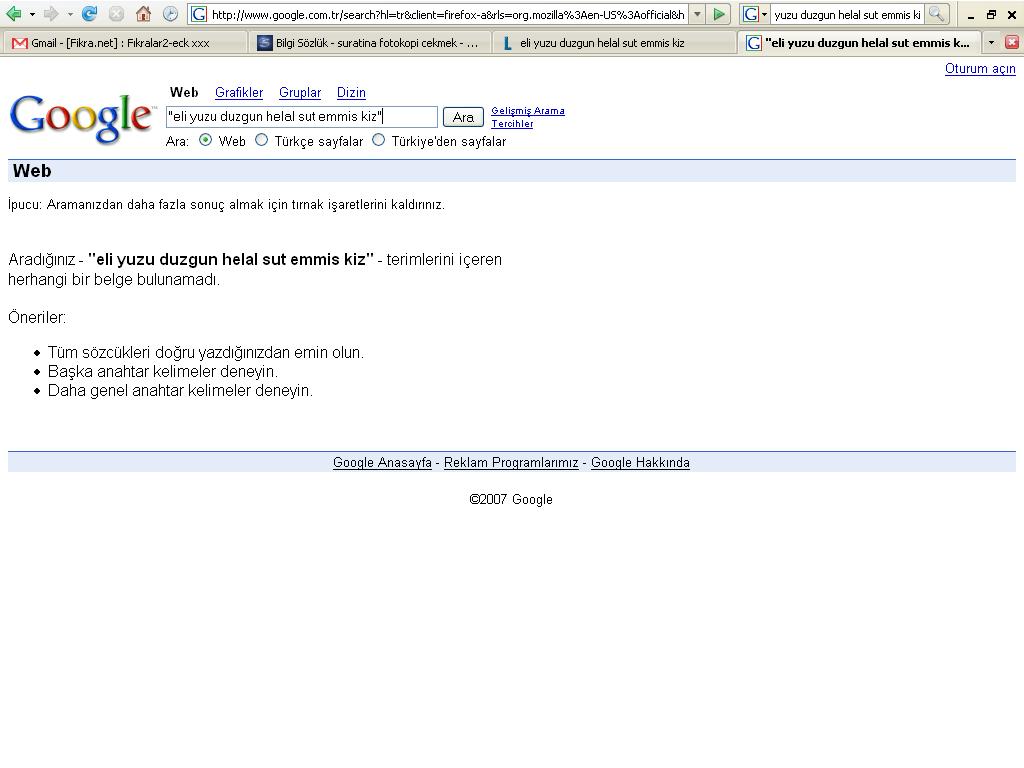The image size is (1024, 768).
Task: Open the Back button history dropdown
Action: [32, 14]
